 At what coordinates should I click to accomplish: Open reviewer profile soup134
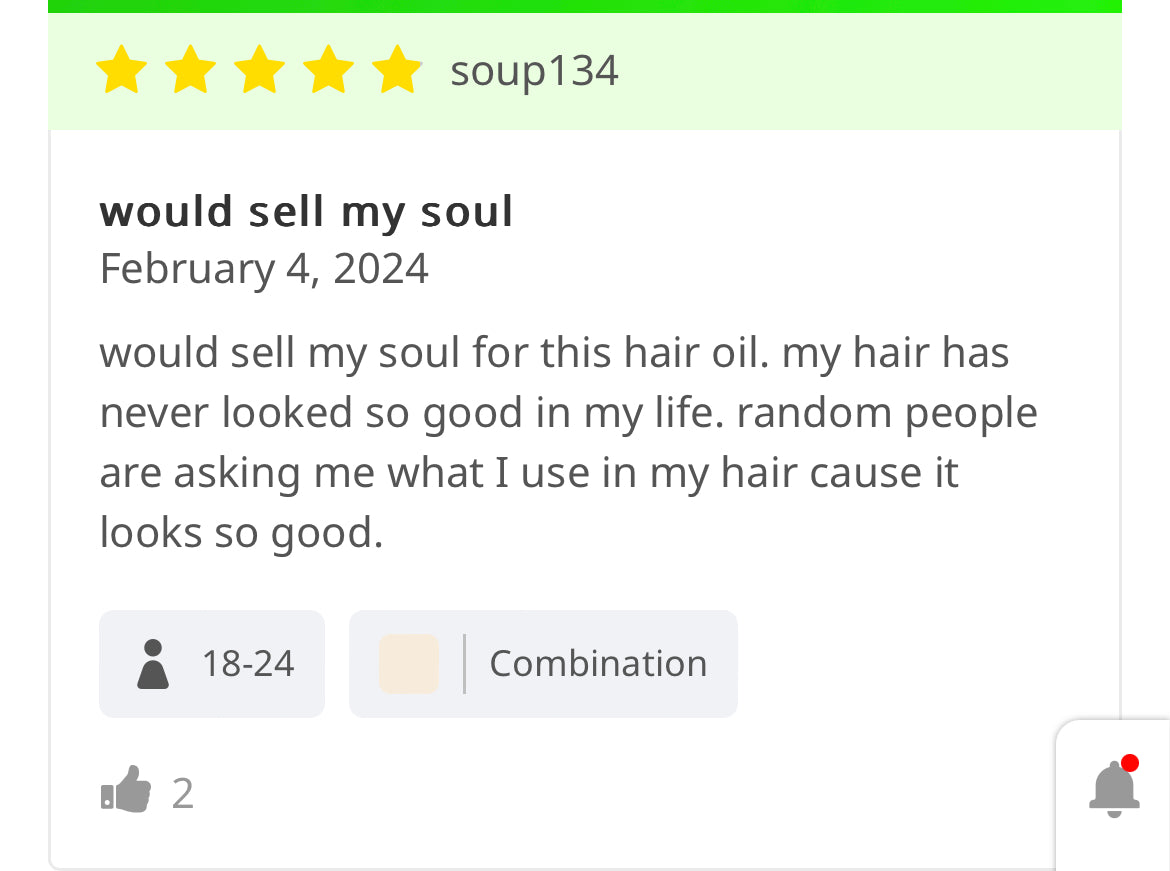[x=534, y=71]
